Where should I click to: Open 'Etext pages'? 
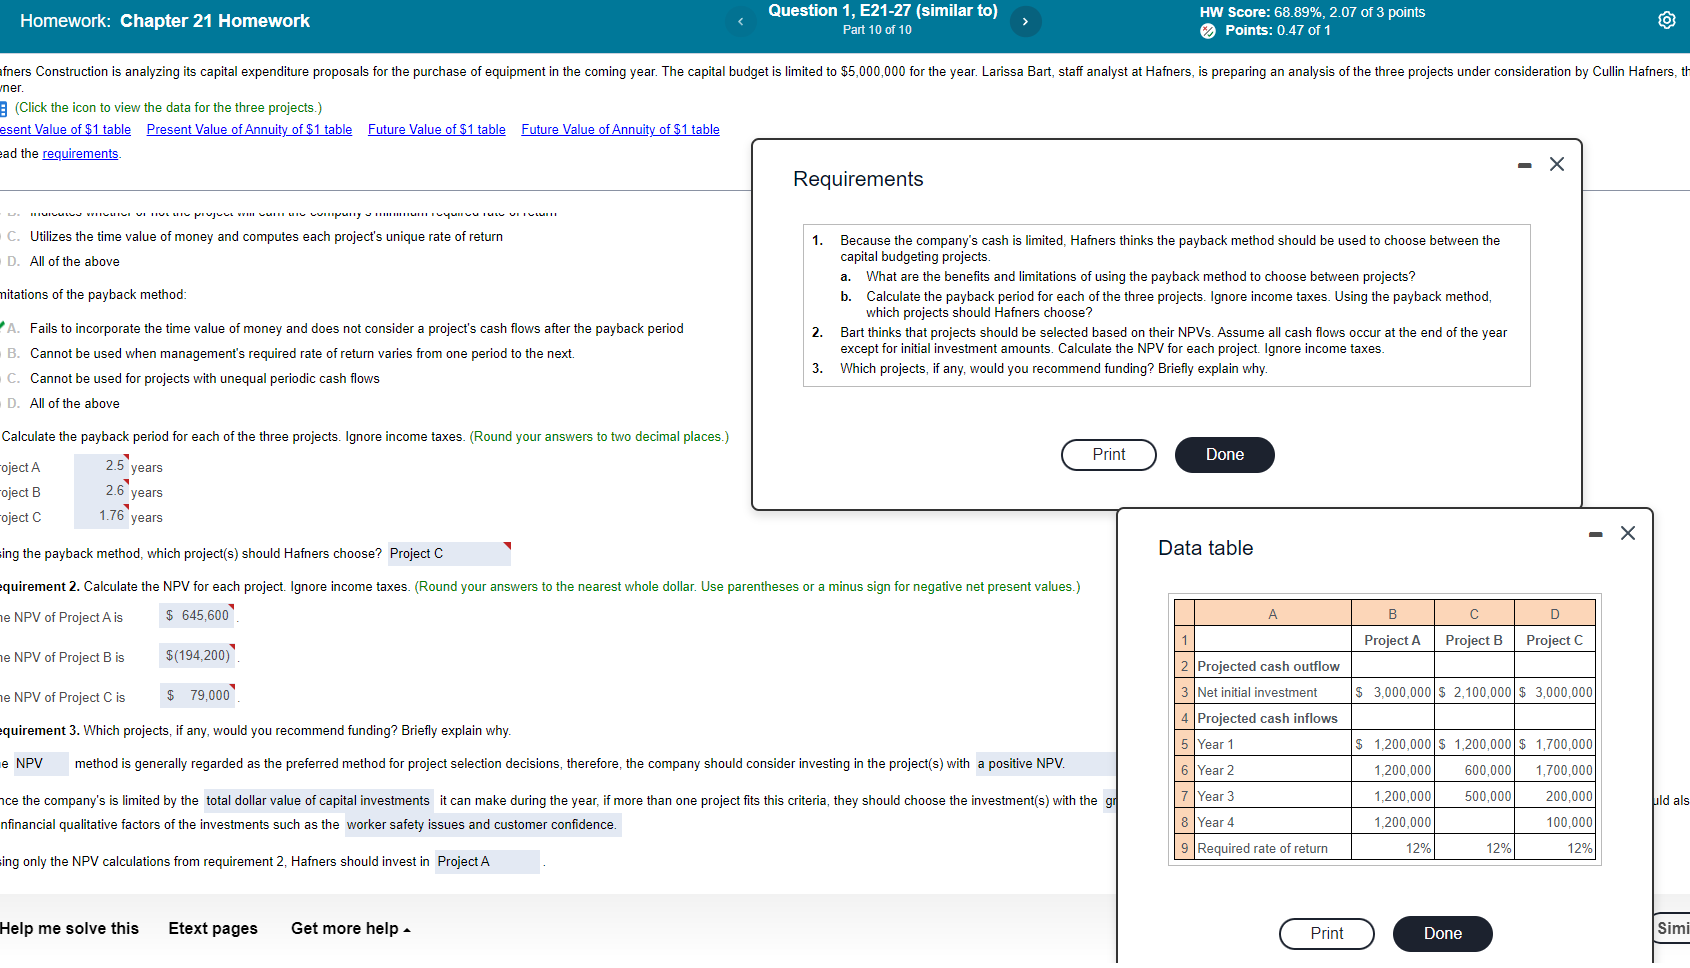[213, 929]
